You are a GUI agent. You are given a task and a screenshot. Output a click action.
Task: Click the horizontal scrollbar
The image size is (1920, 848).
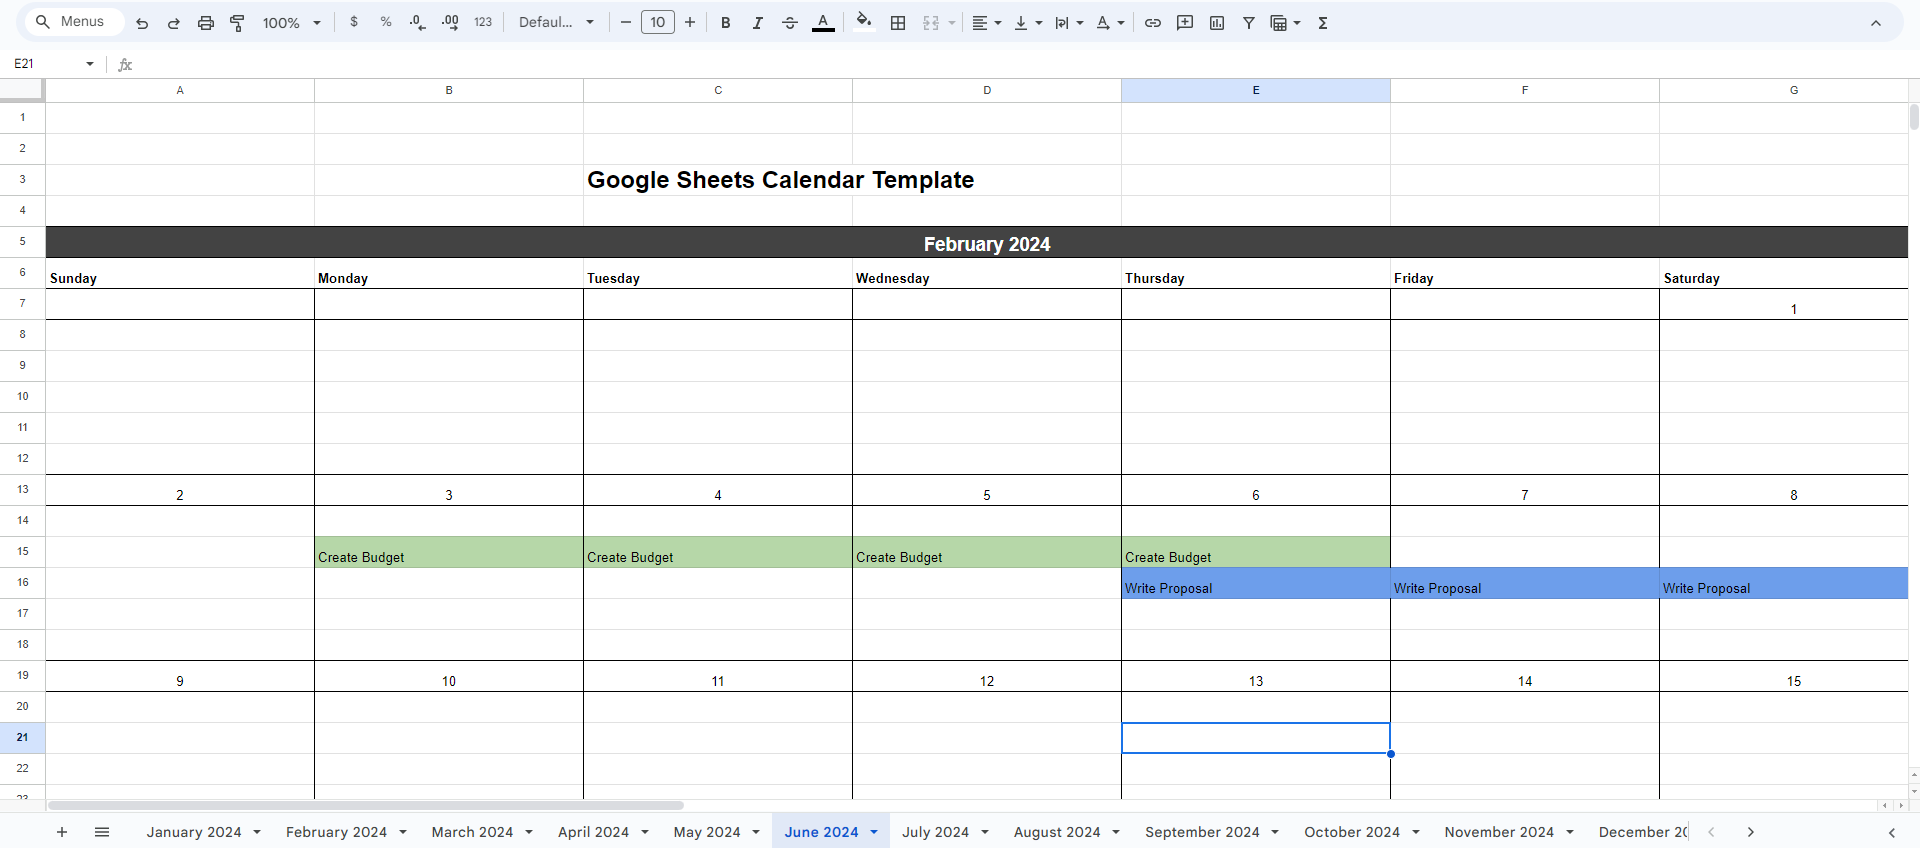point(366,805)
